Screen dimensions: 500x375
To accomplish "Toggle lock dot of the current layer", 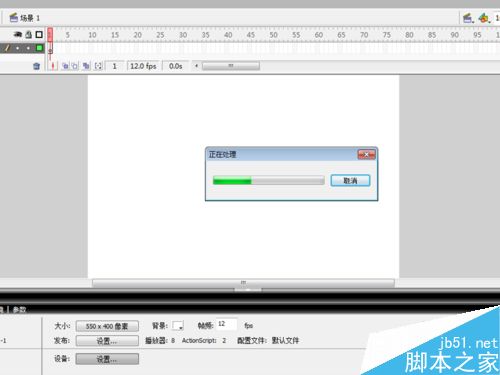I will pyautogui.click(x=28, y=48).
